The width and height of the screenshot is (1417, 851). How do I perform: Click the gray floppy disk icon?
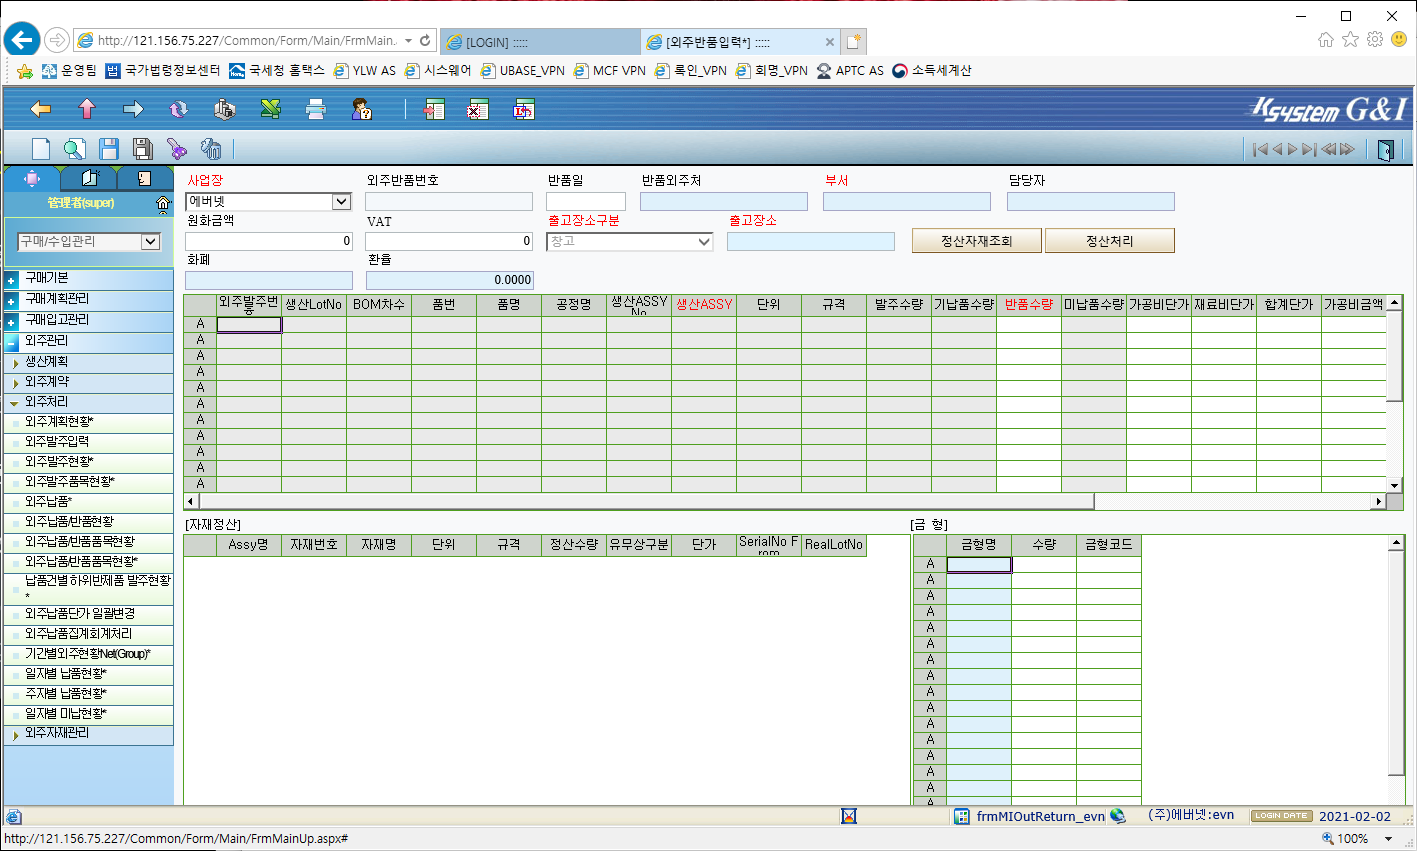[x=143, y=149]
